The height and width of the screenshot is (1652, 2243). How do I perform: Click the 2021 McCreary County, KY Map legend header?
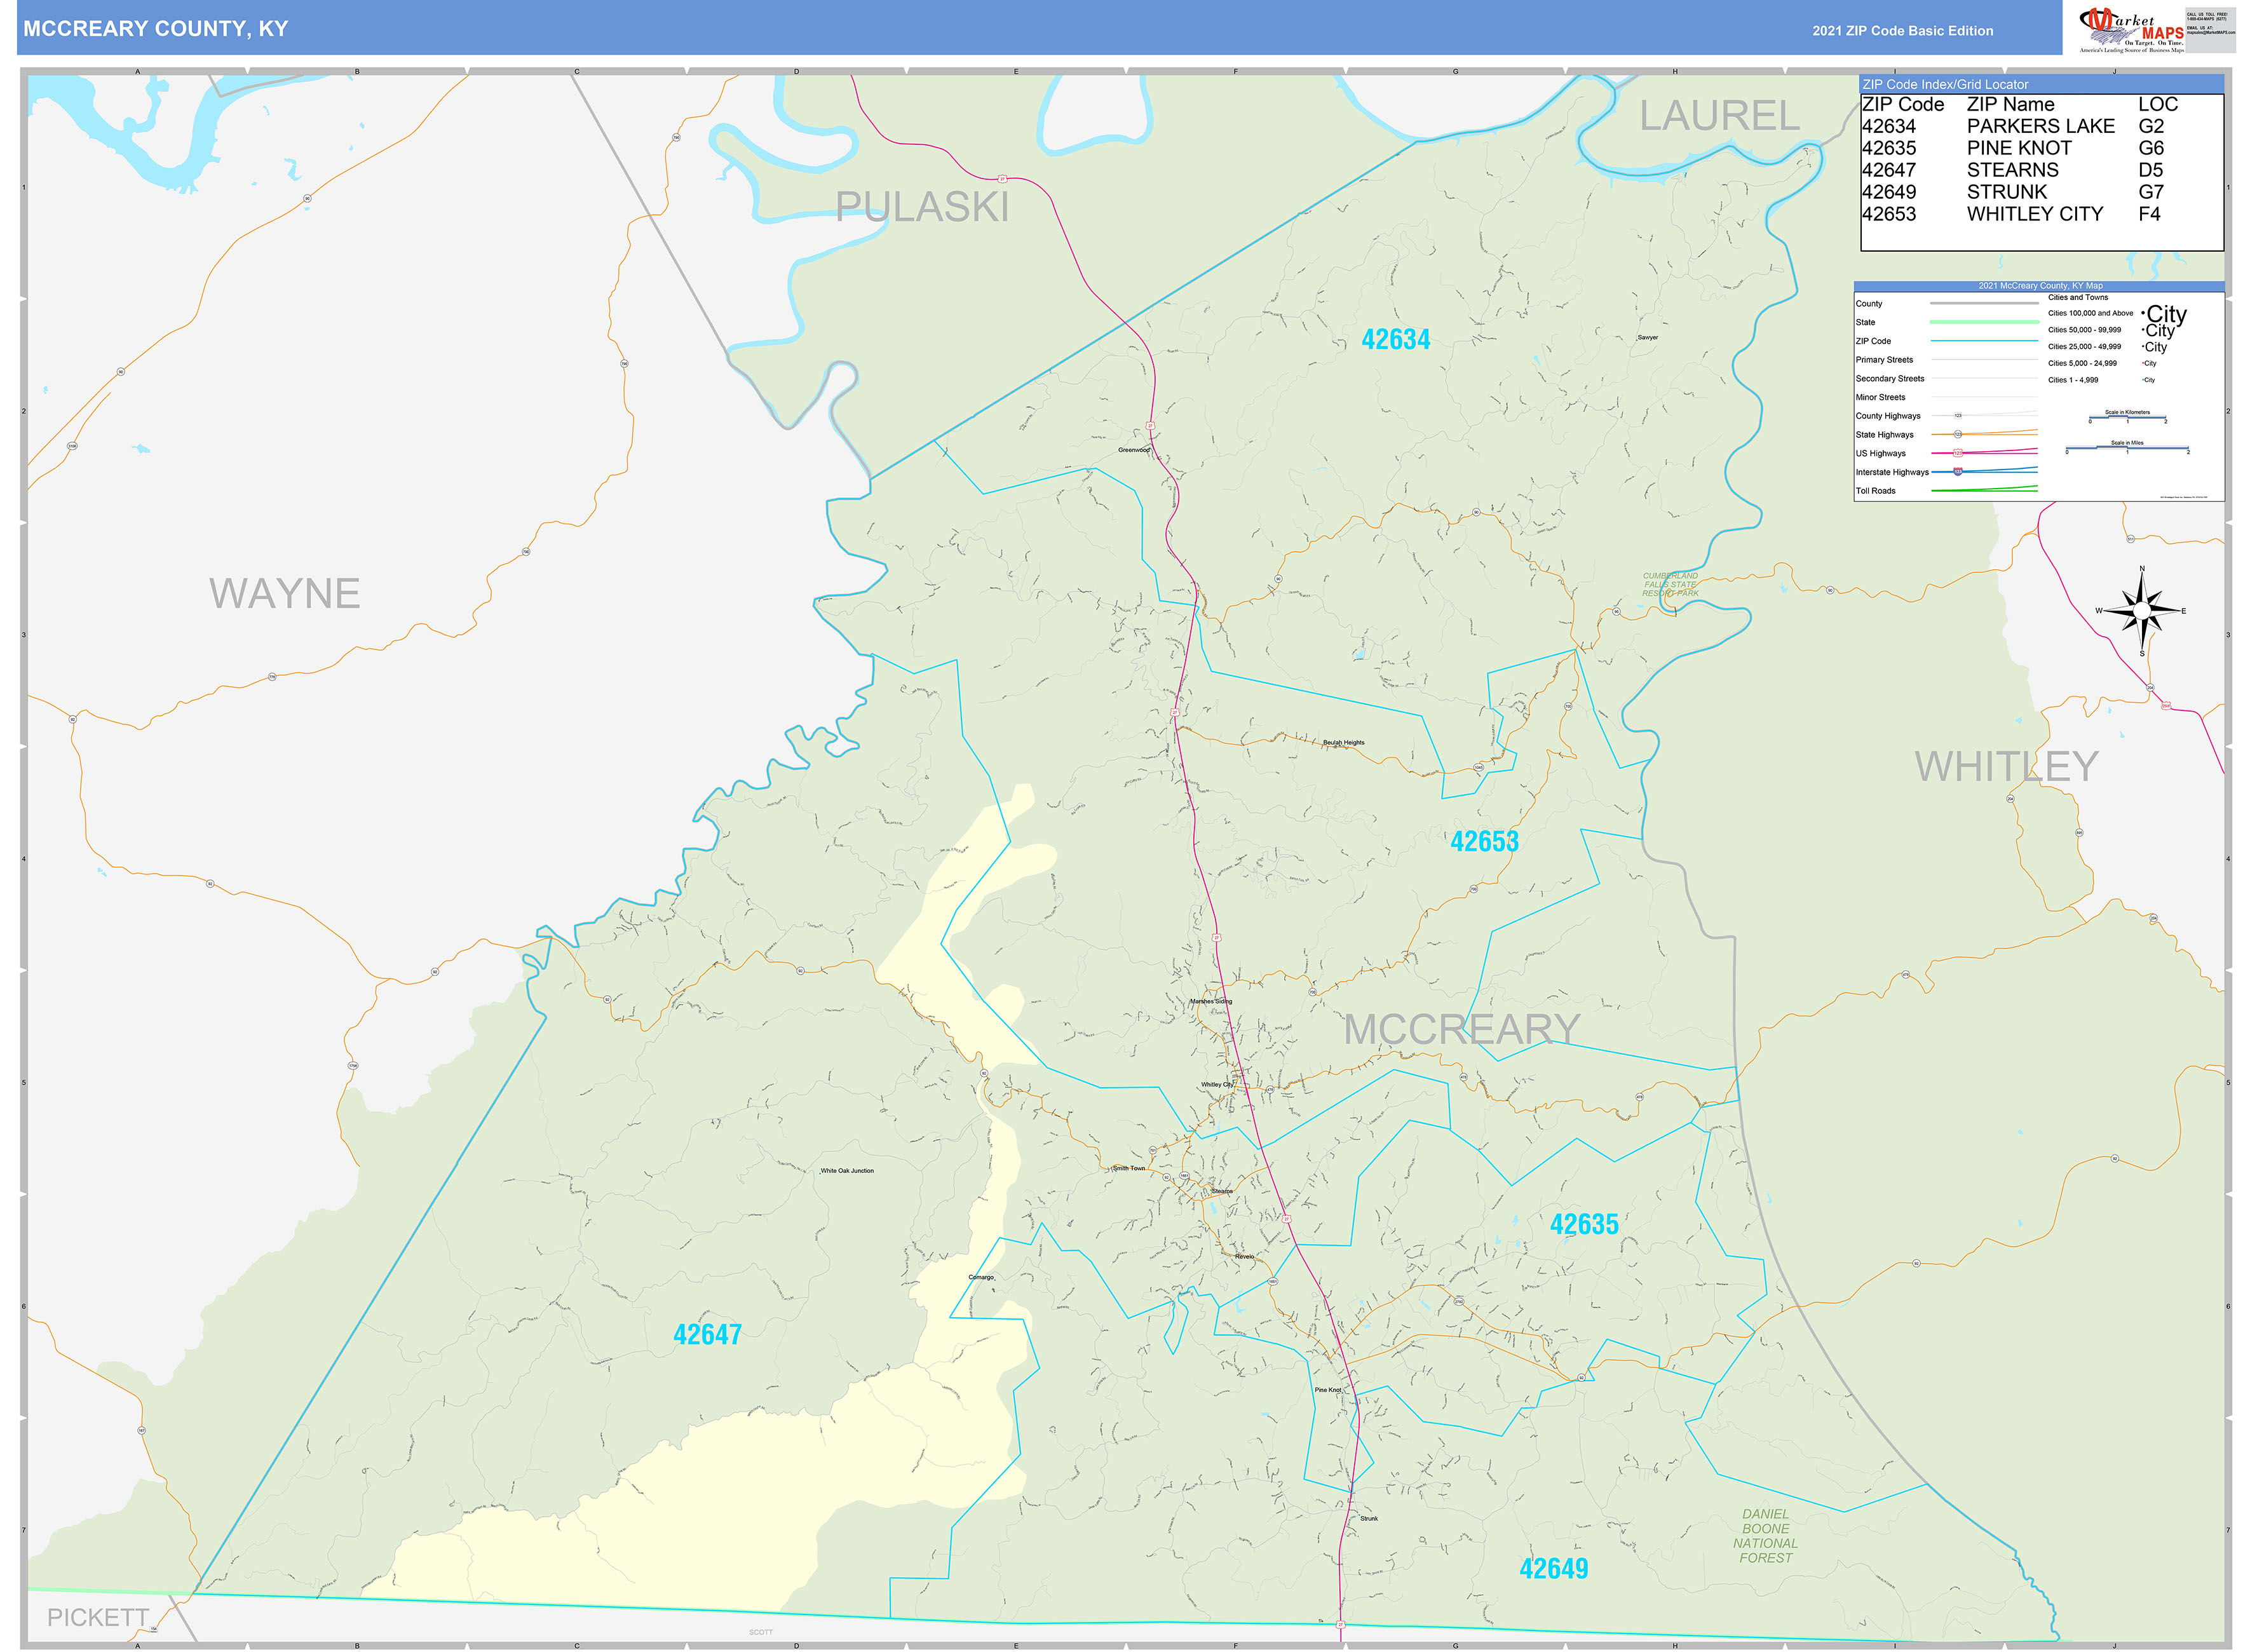click(x=2041, y=286)
